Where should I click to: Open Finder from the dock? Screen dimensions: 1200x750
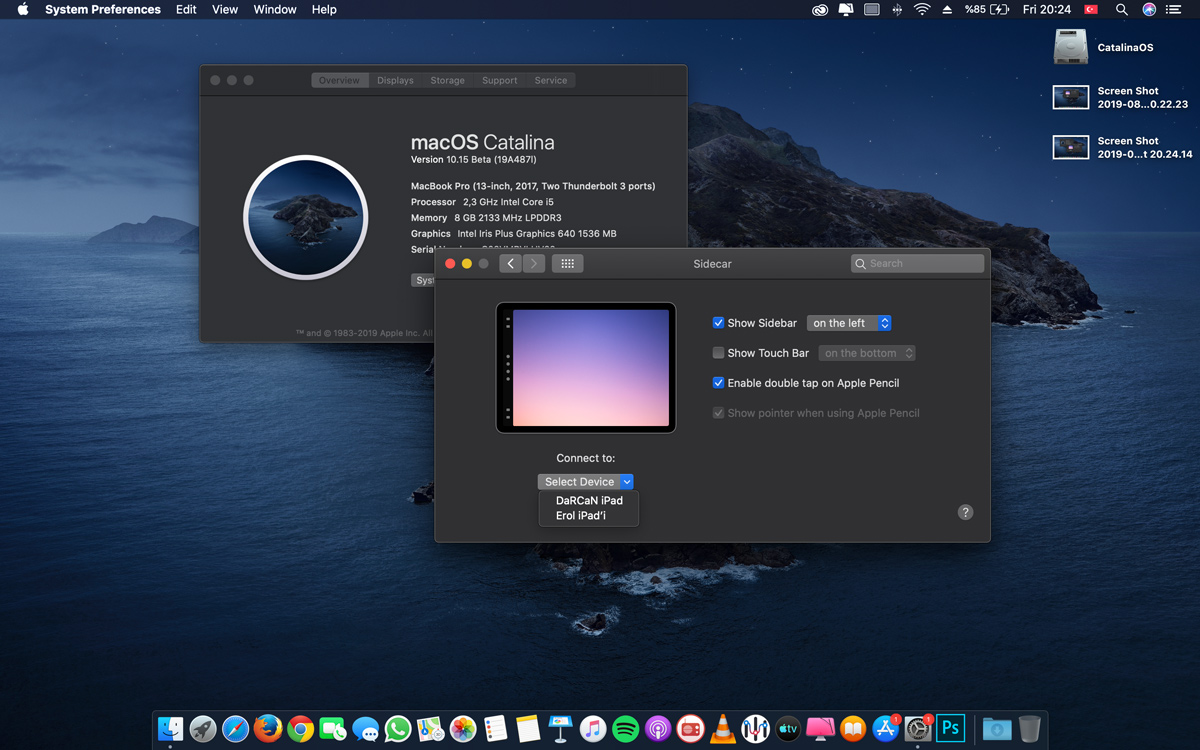171,729
